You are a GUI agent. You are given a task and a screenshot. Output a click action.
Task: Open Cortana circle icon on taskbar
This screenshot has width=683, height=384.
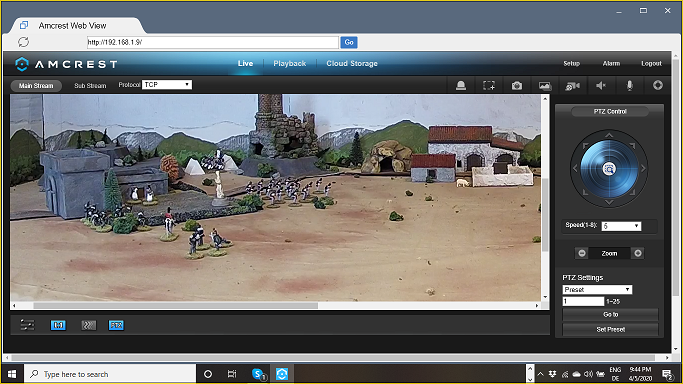pyautogui.click(x=208, y=374)
